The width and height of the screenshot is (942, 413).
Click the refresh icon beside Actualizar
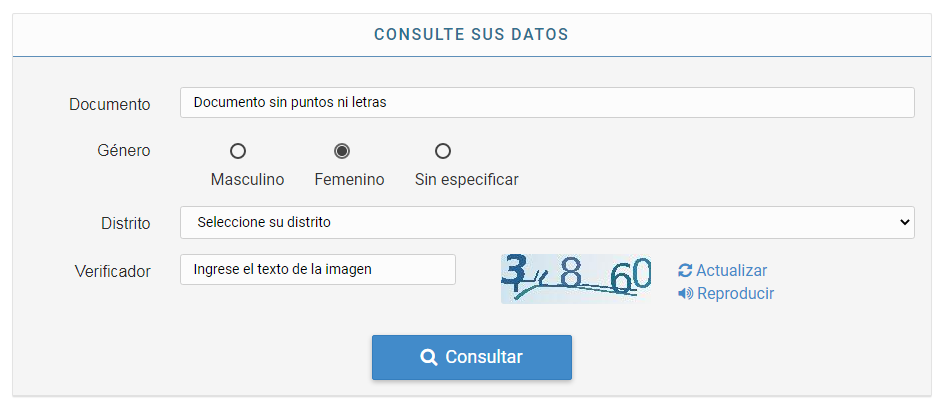(x=685, y=270)
